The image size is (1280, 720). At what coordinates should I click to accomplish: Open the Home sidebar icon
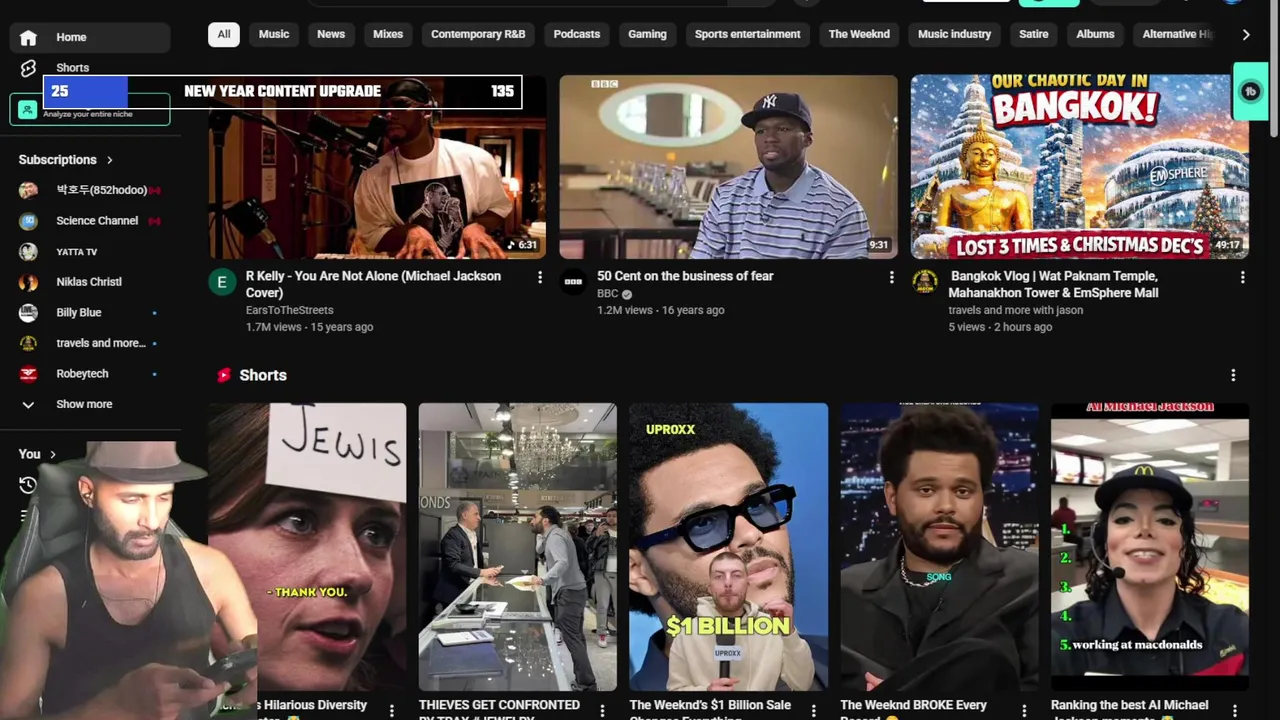coord(28,37)
